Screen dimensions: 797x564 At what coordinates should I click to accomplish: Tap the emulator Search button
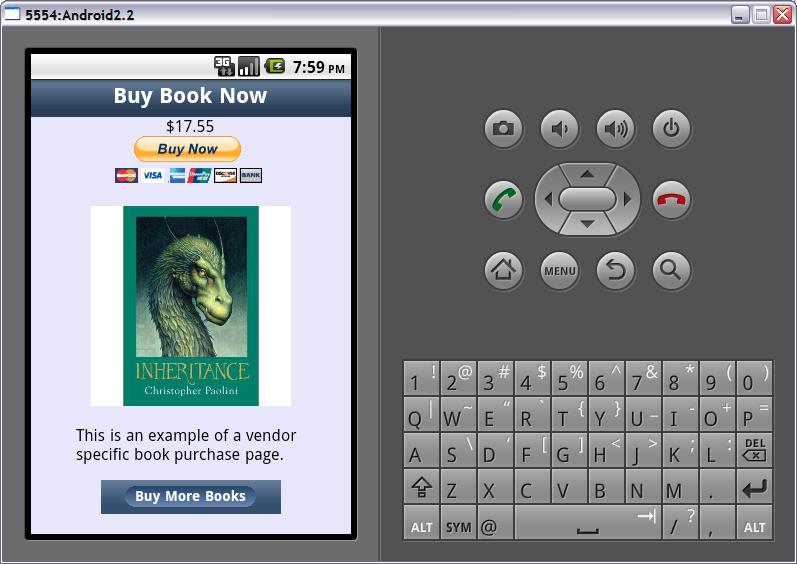click(x=671, y=270)
